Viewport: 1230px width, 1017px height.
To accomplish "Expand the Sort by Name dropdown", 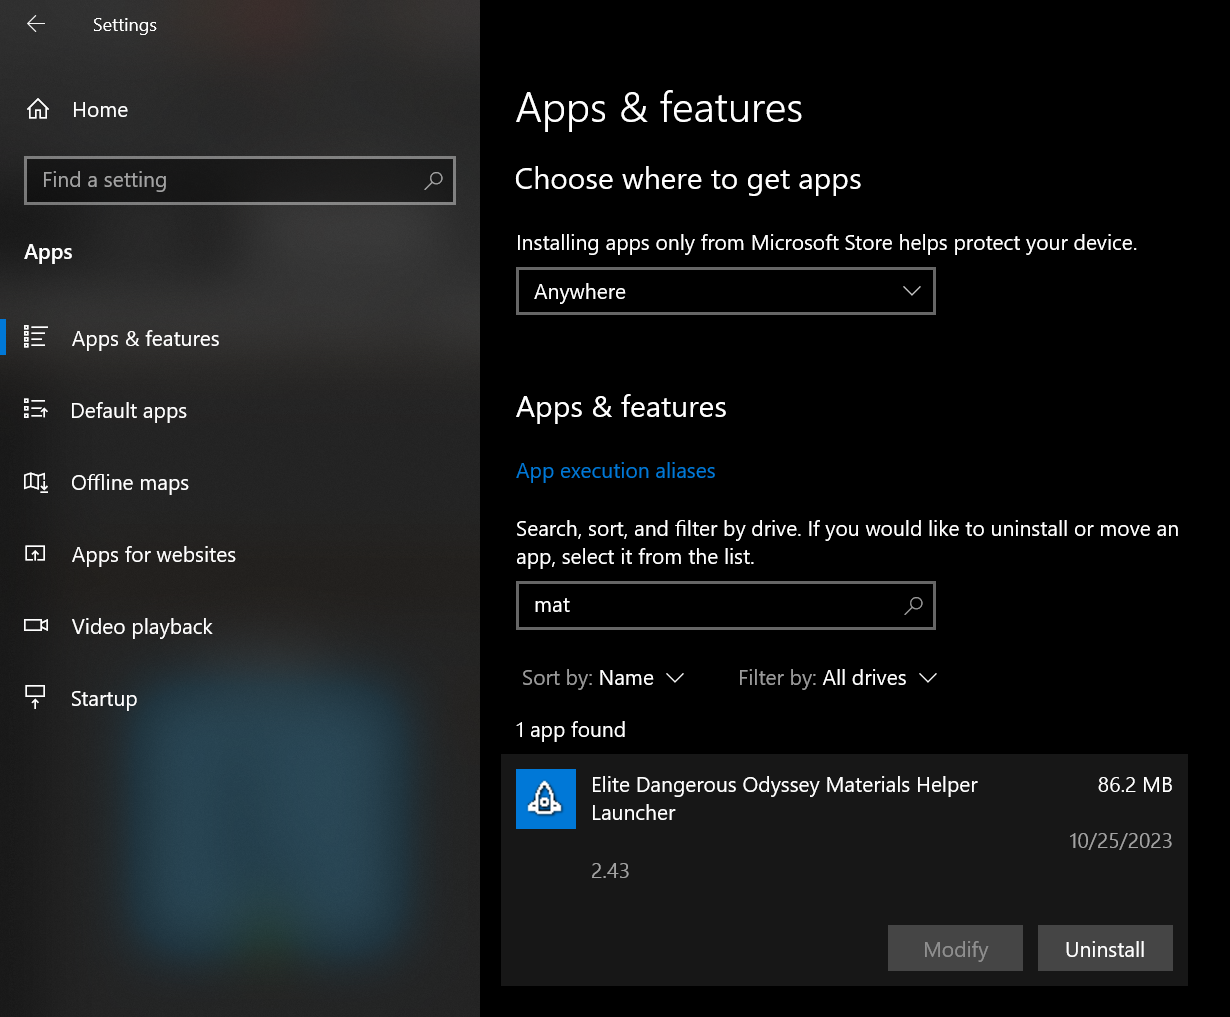I will (603, 678).
